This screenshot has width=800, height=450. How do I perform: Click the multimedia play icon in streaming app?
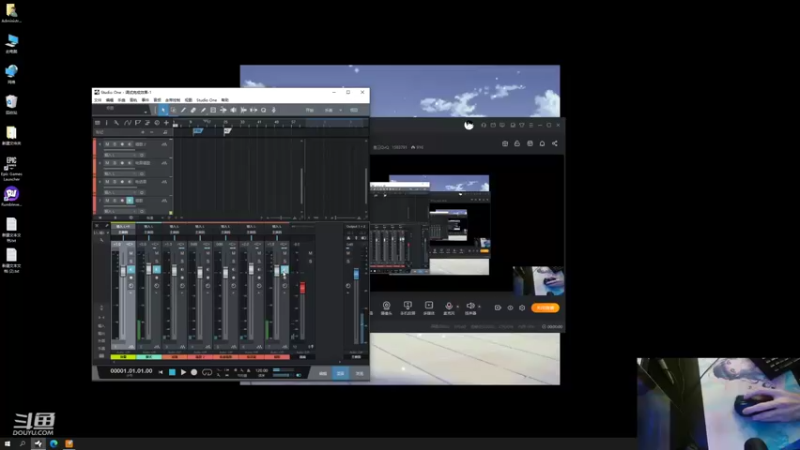click(x=429, y=305)
